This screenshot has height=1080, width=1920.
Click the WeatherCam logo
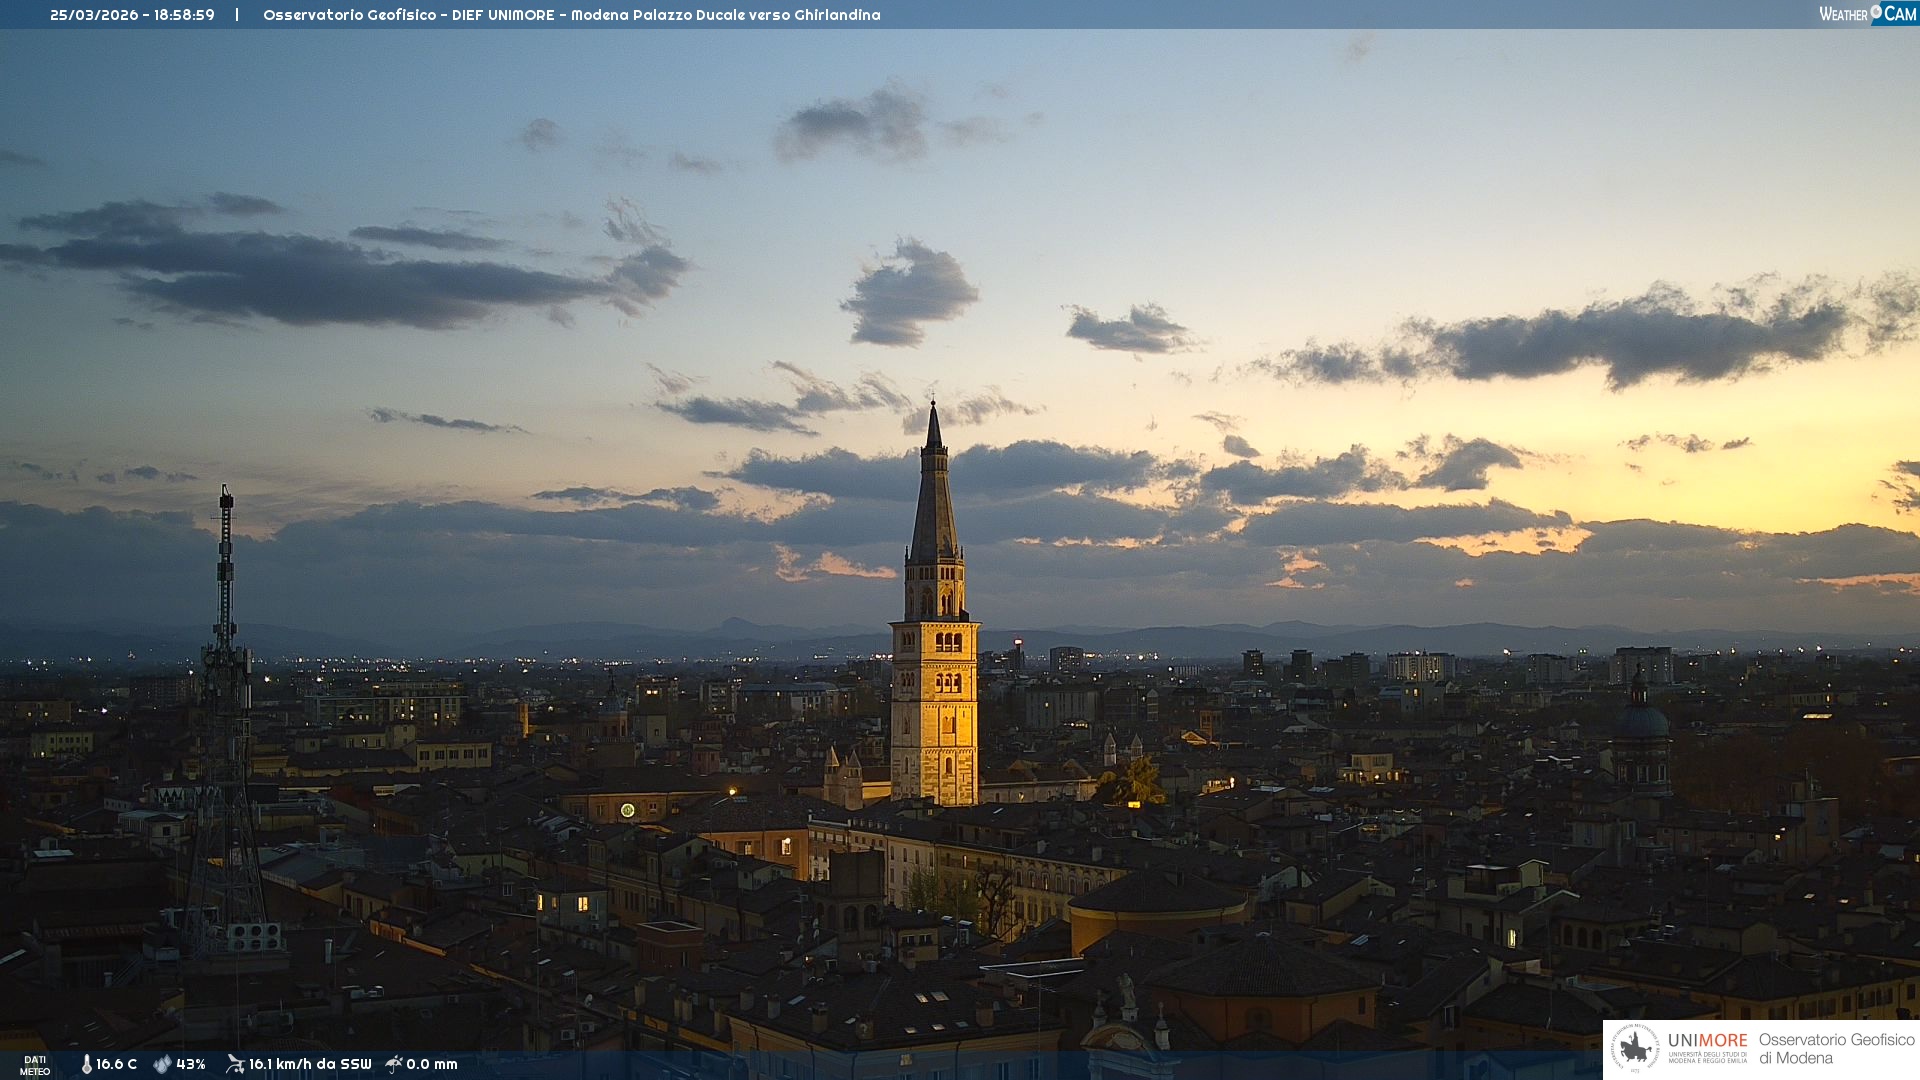click(x=1867, y=14)
